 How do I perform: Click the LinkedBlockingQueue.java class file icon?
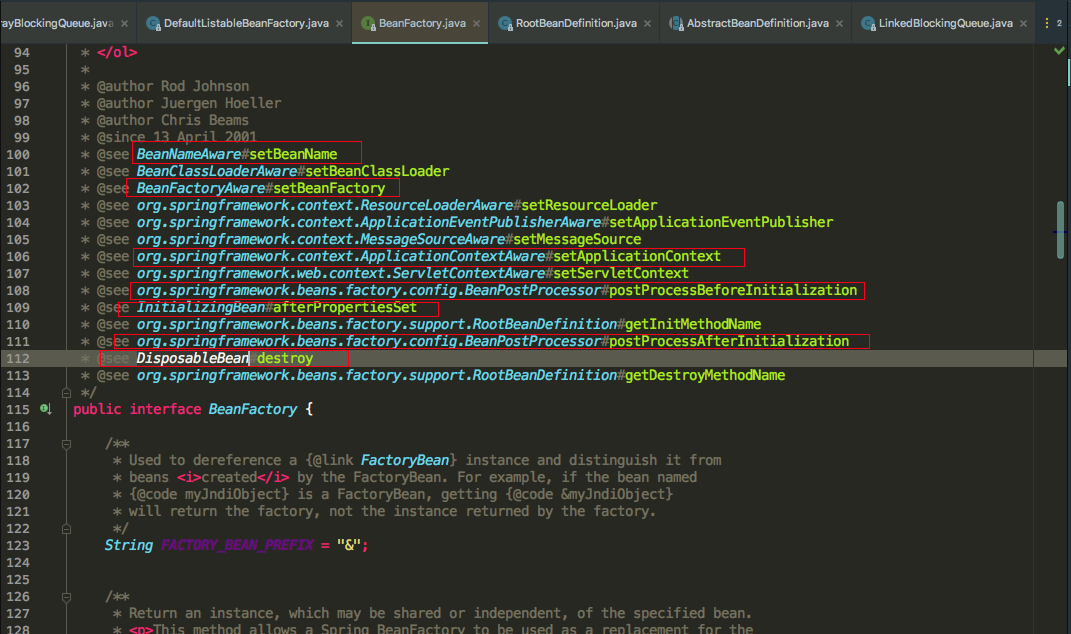coord(868,23)
